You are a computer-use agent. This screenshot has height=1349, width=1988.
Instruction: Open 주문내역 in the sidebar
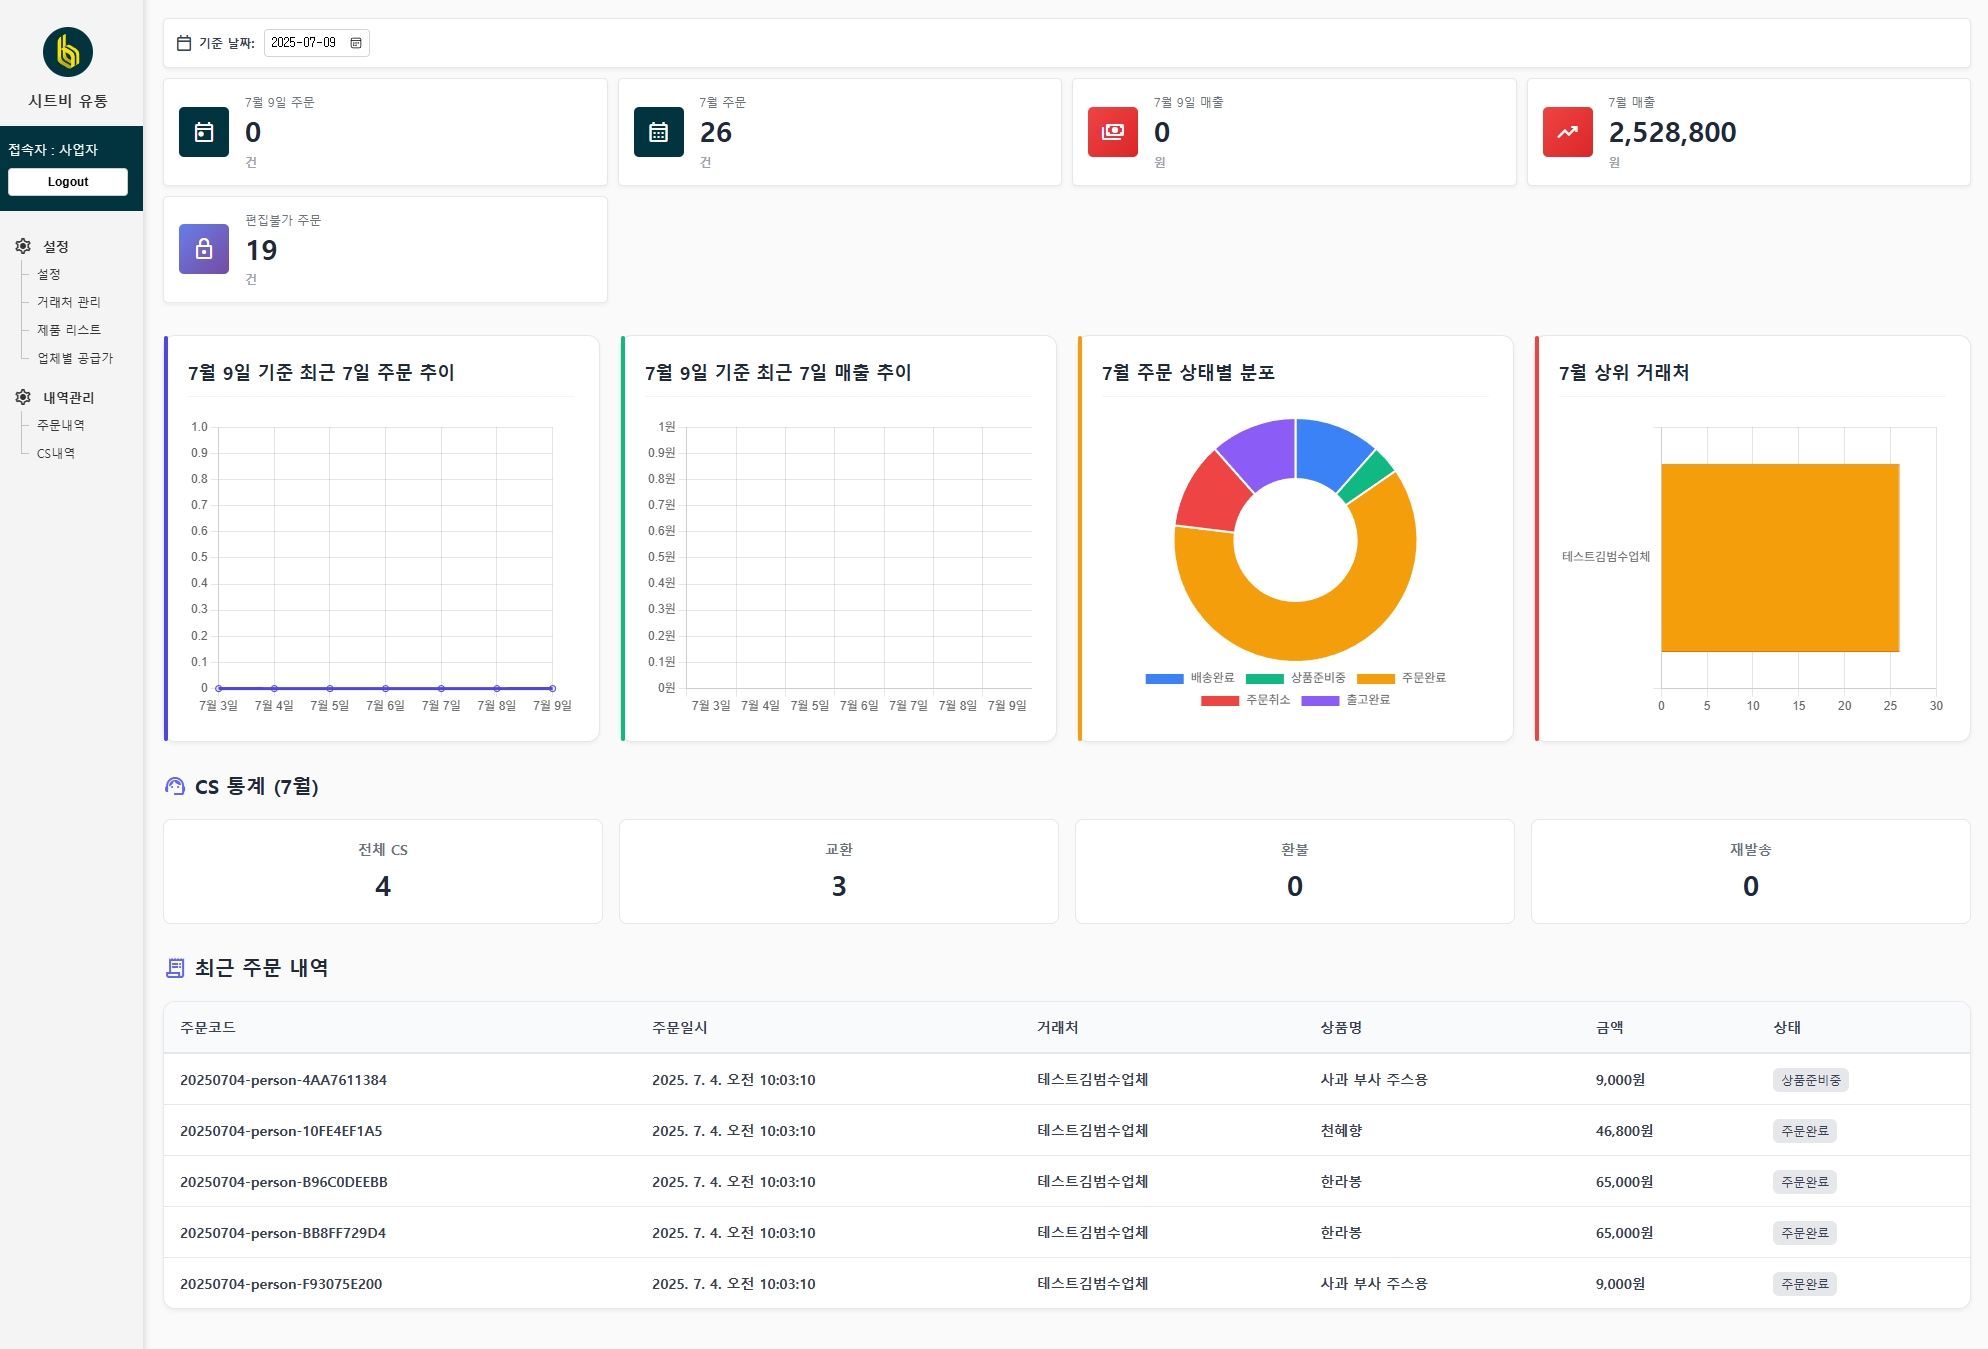point(61,425)
